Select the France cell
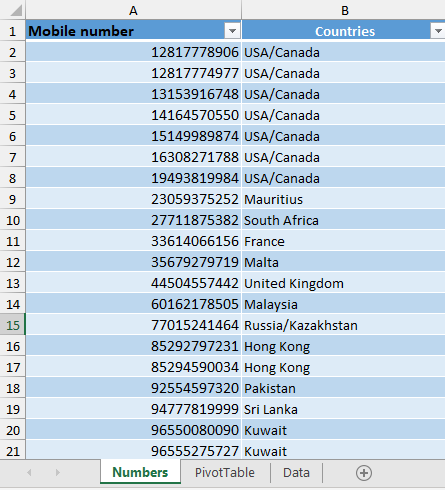This screenshot has width=445, height=490. coord(343,241)
